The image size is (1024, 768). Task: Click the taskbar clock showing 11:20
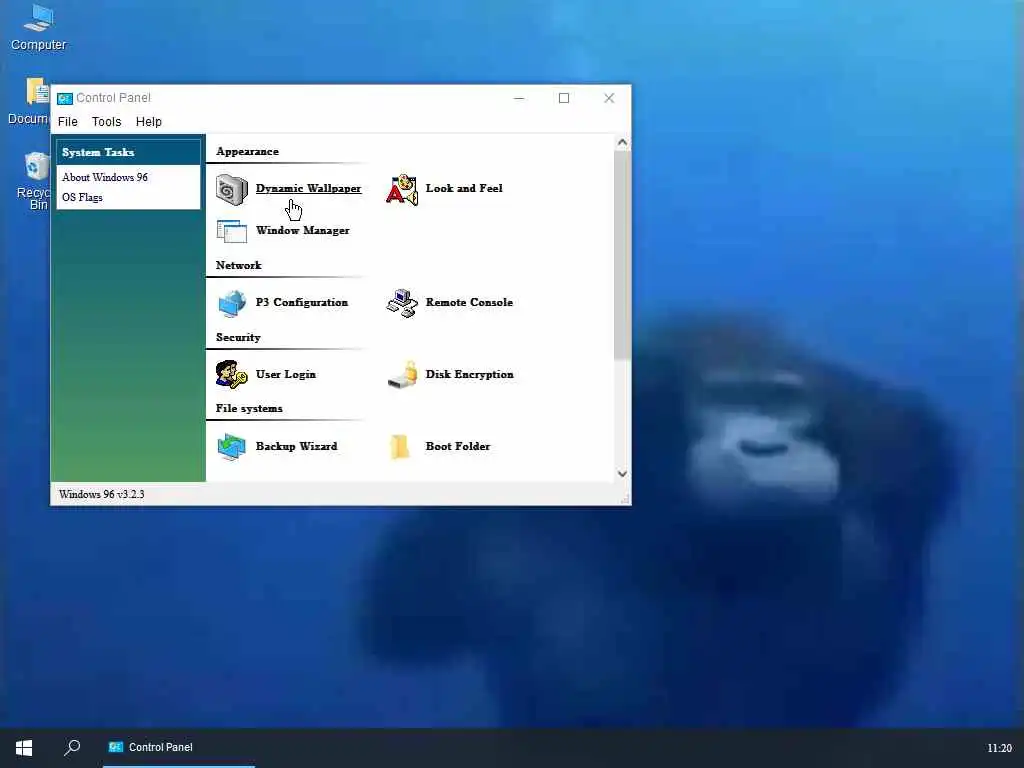999,748
